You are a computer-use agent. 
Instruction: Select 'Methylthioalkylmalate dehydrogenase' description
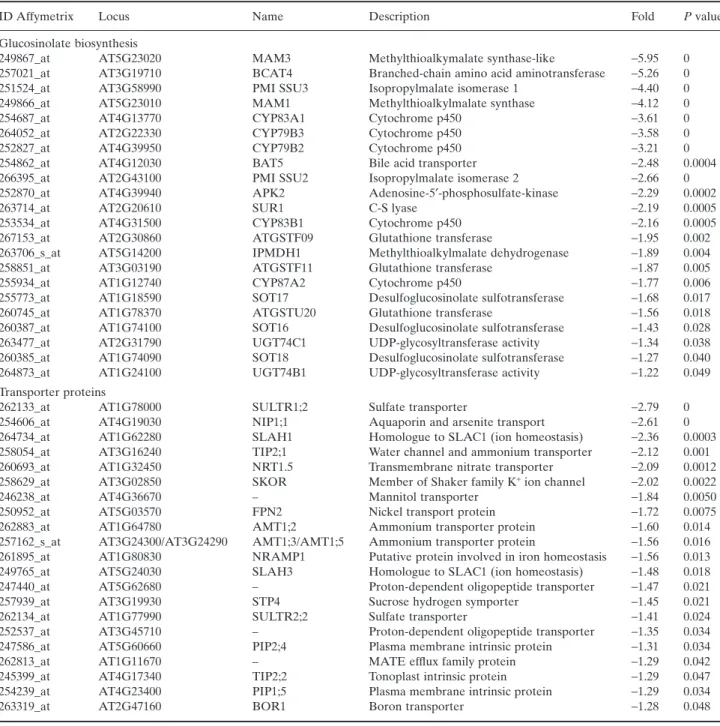pyautogui.click(x=469, y=253)
